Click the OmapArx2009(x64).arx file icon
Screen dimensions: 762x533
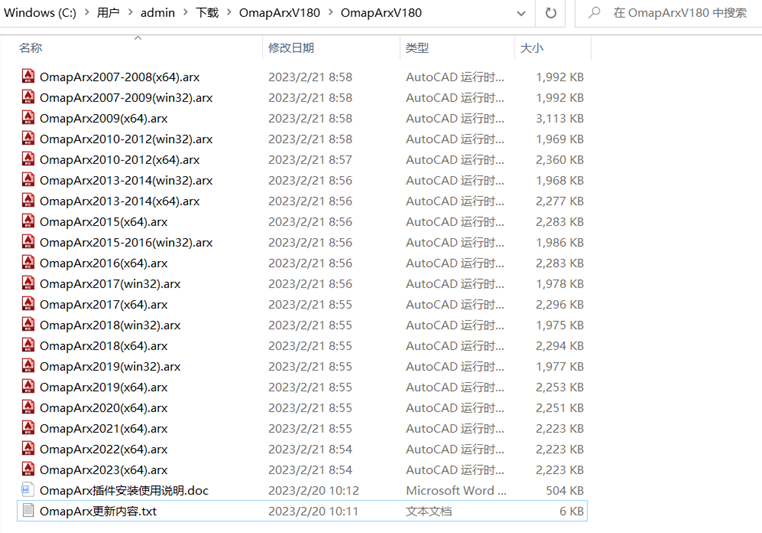28,118
